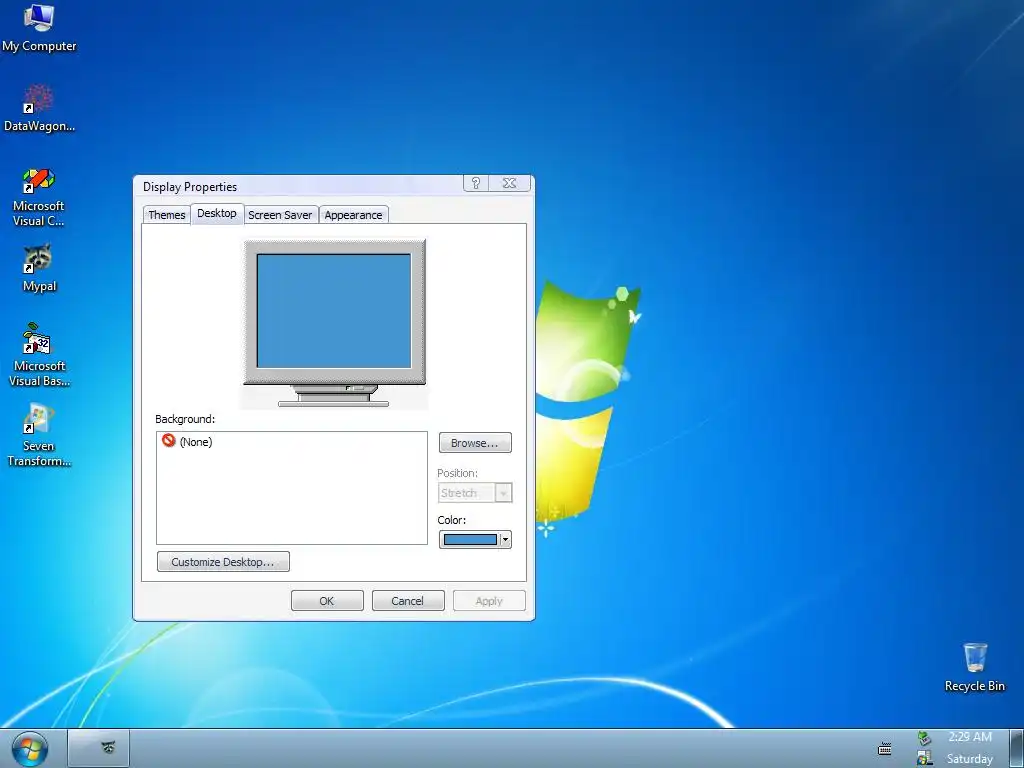Viewport: 1024px width, 768px height.
Task: Confirm with the OK button
Action: click(x=327, y=601)
